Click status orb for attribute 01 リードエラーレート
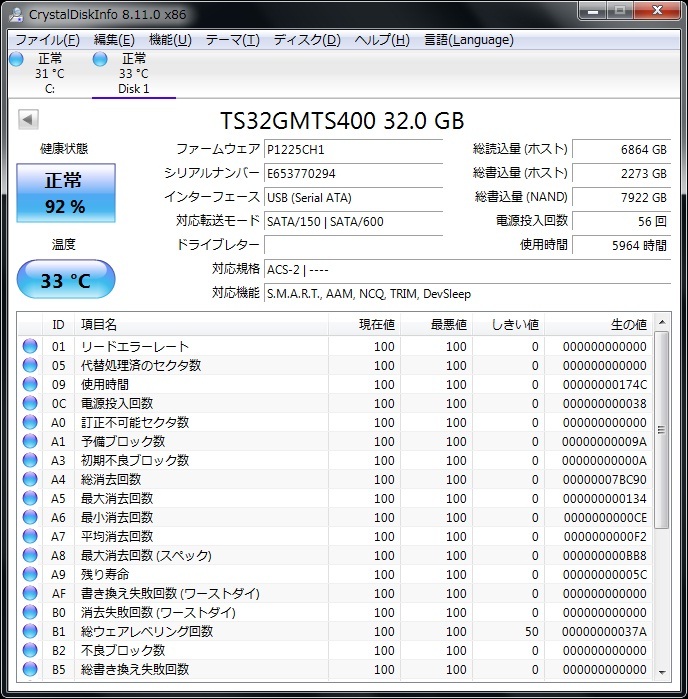Viewport: 688px width, 699px height. (x=30, y=347)
